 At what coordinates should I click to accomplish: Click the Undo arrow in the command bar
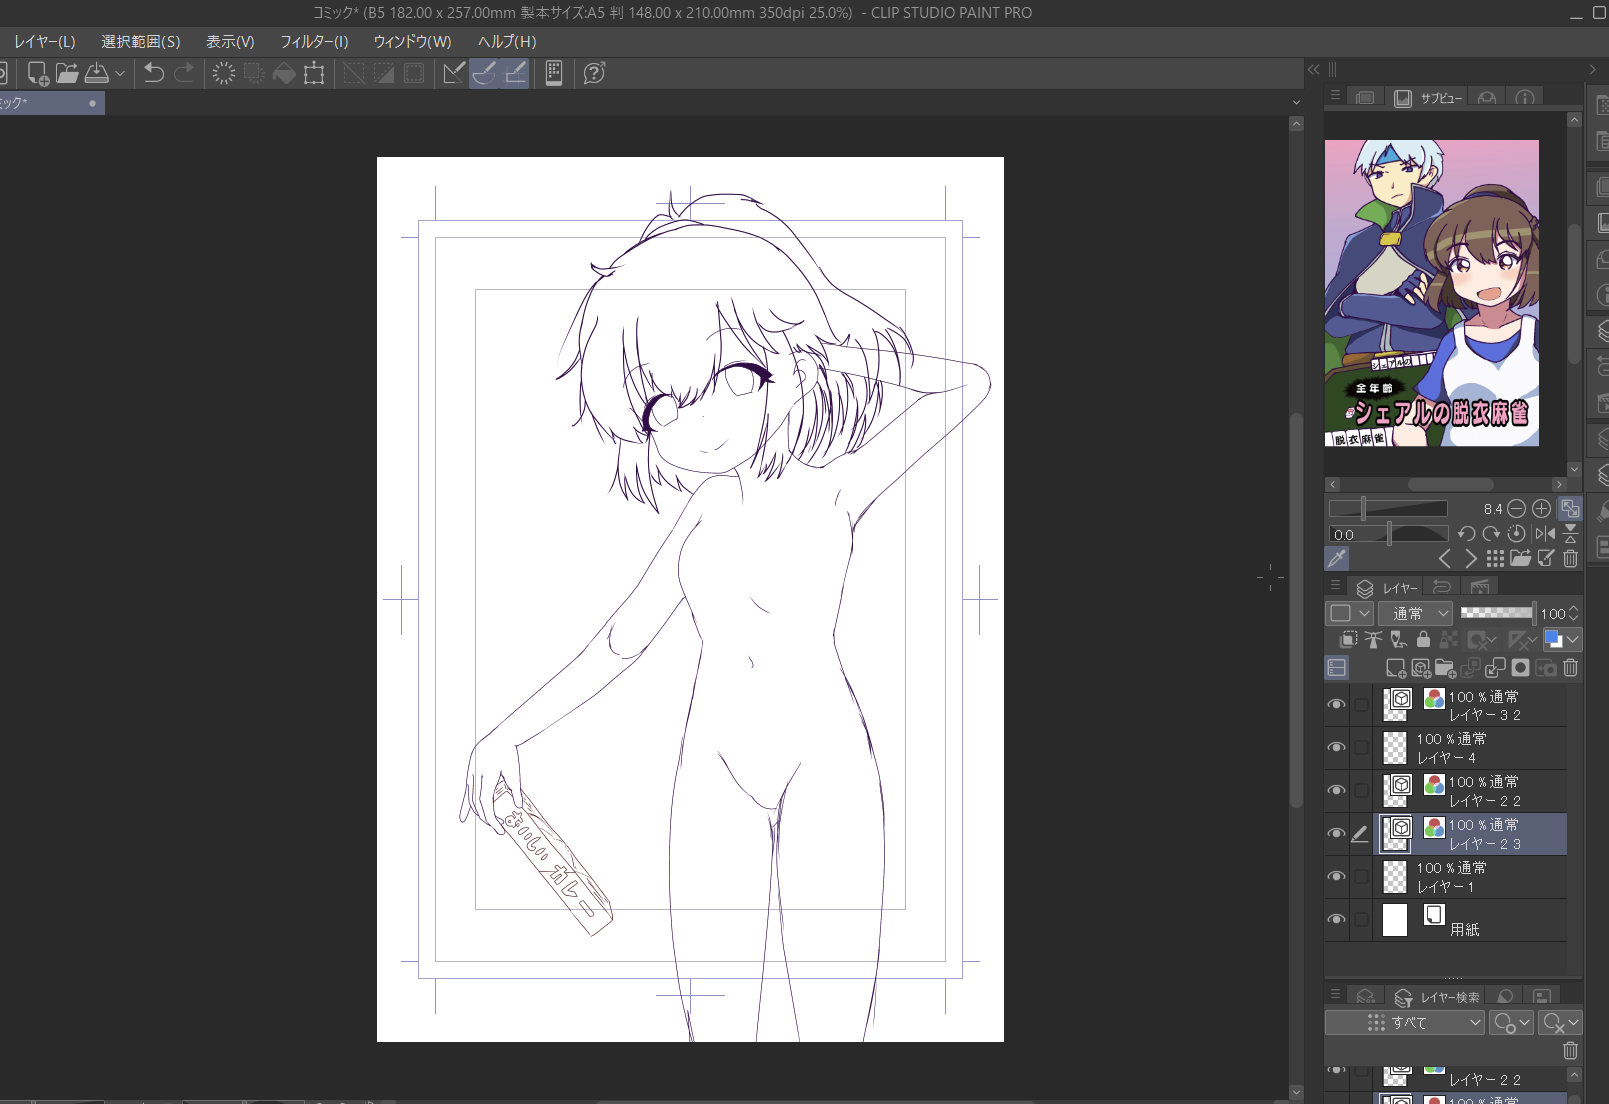[154, 73]
